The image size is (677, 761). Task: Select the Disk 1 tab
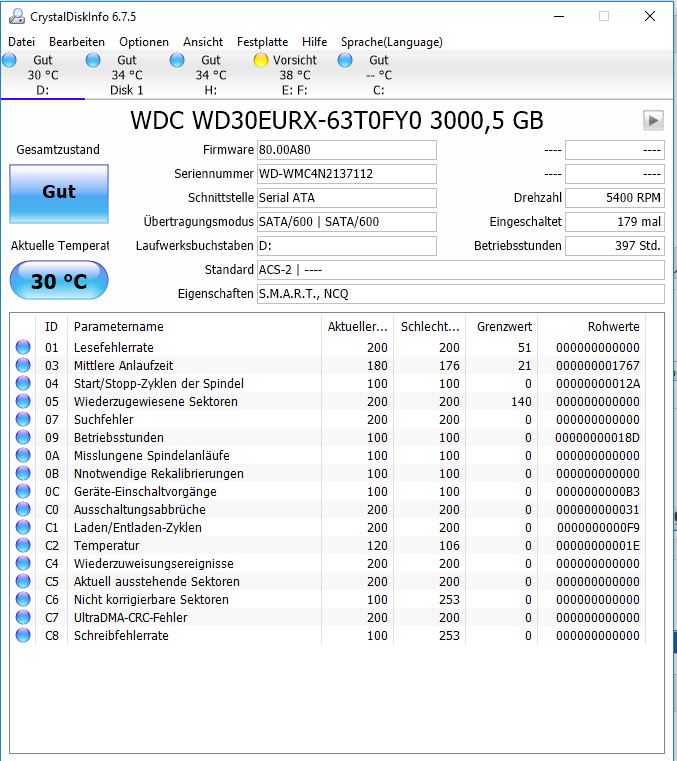[127, 75]
